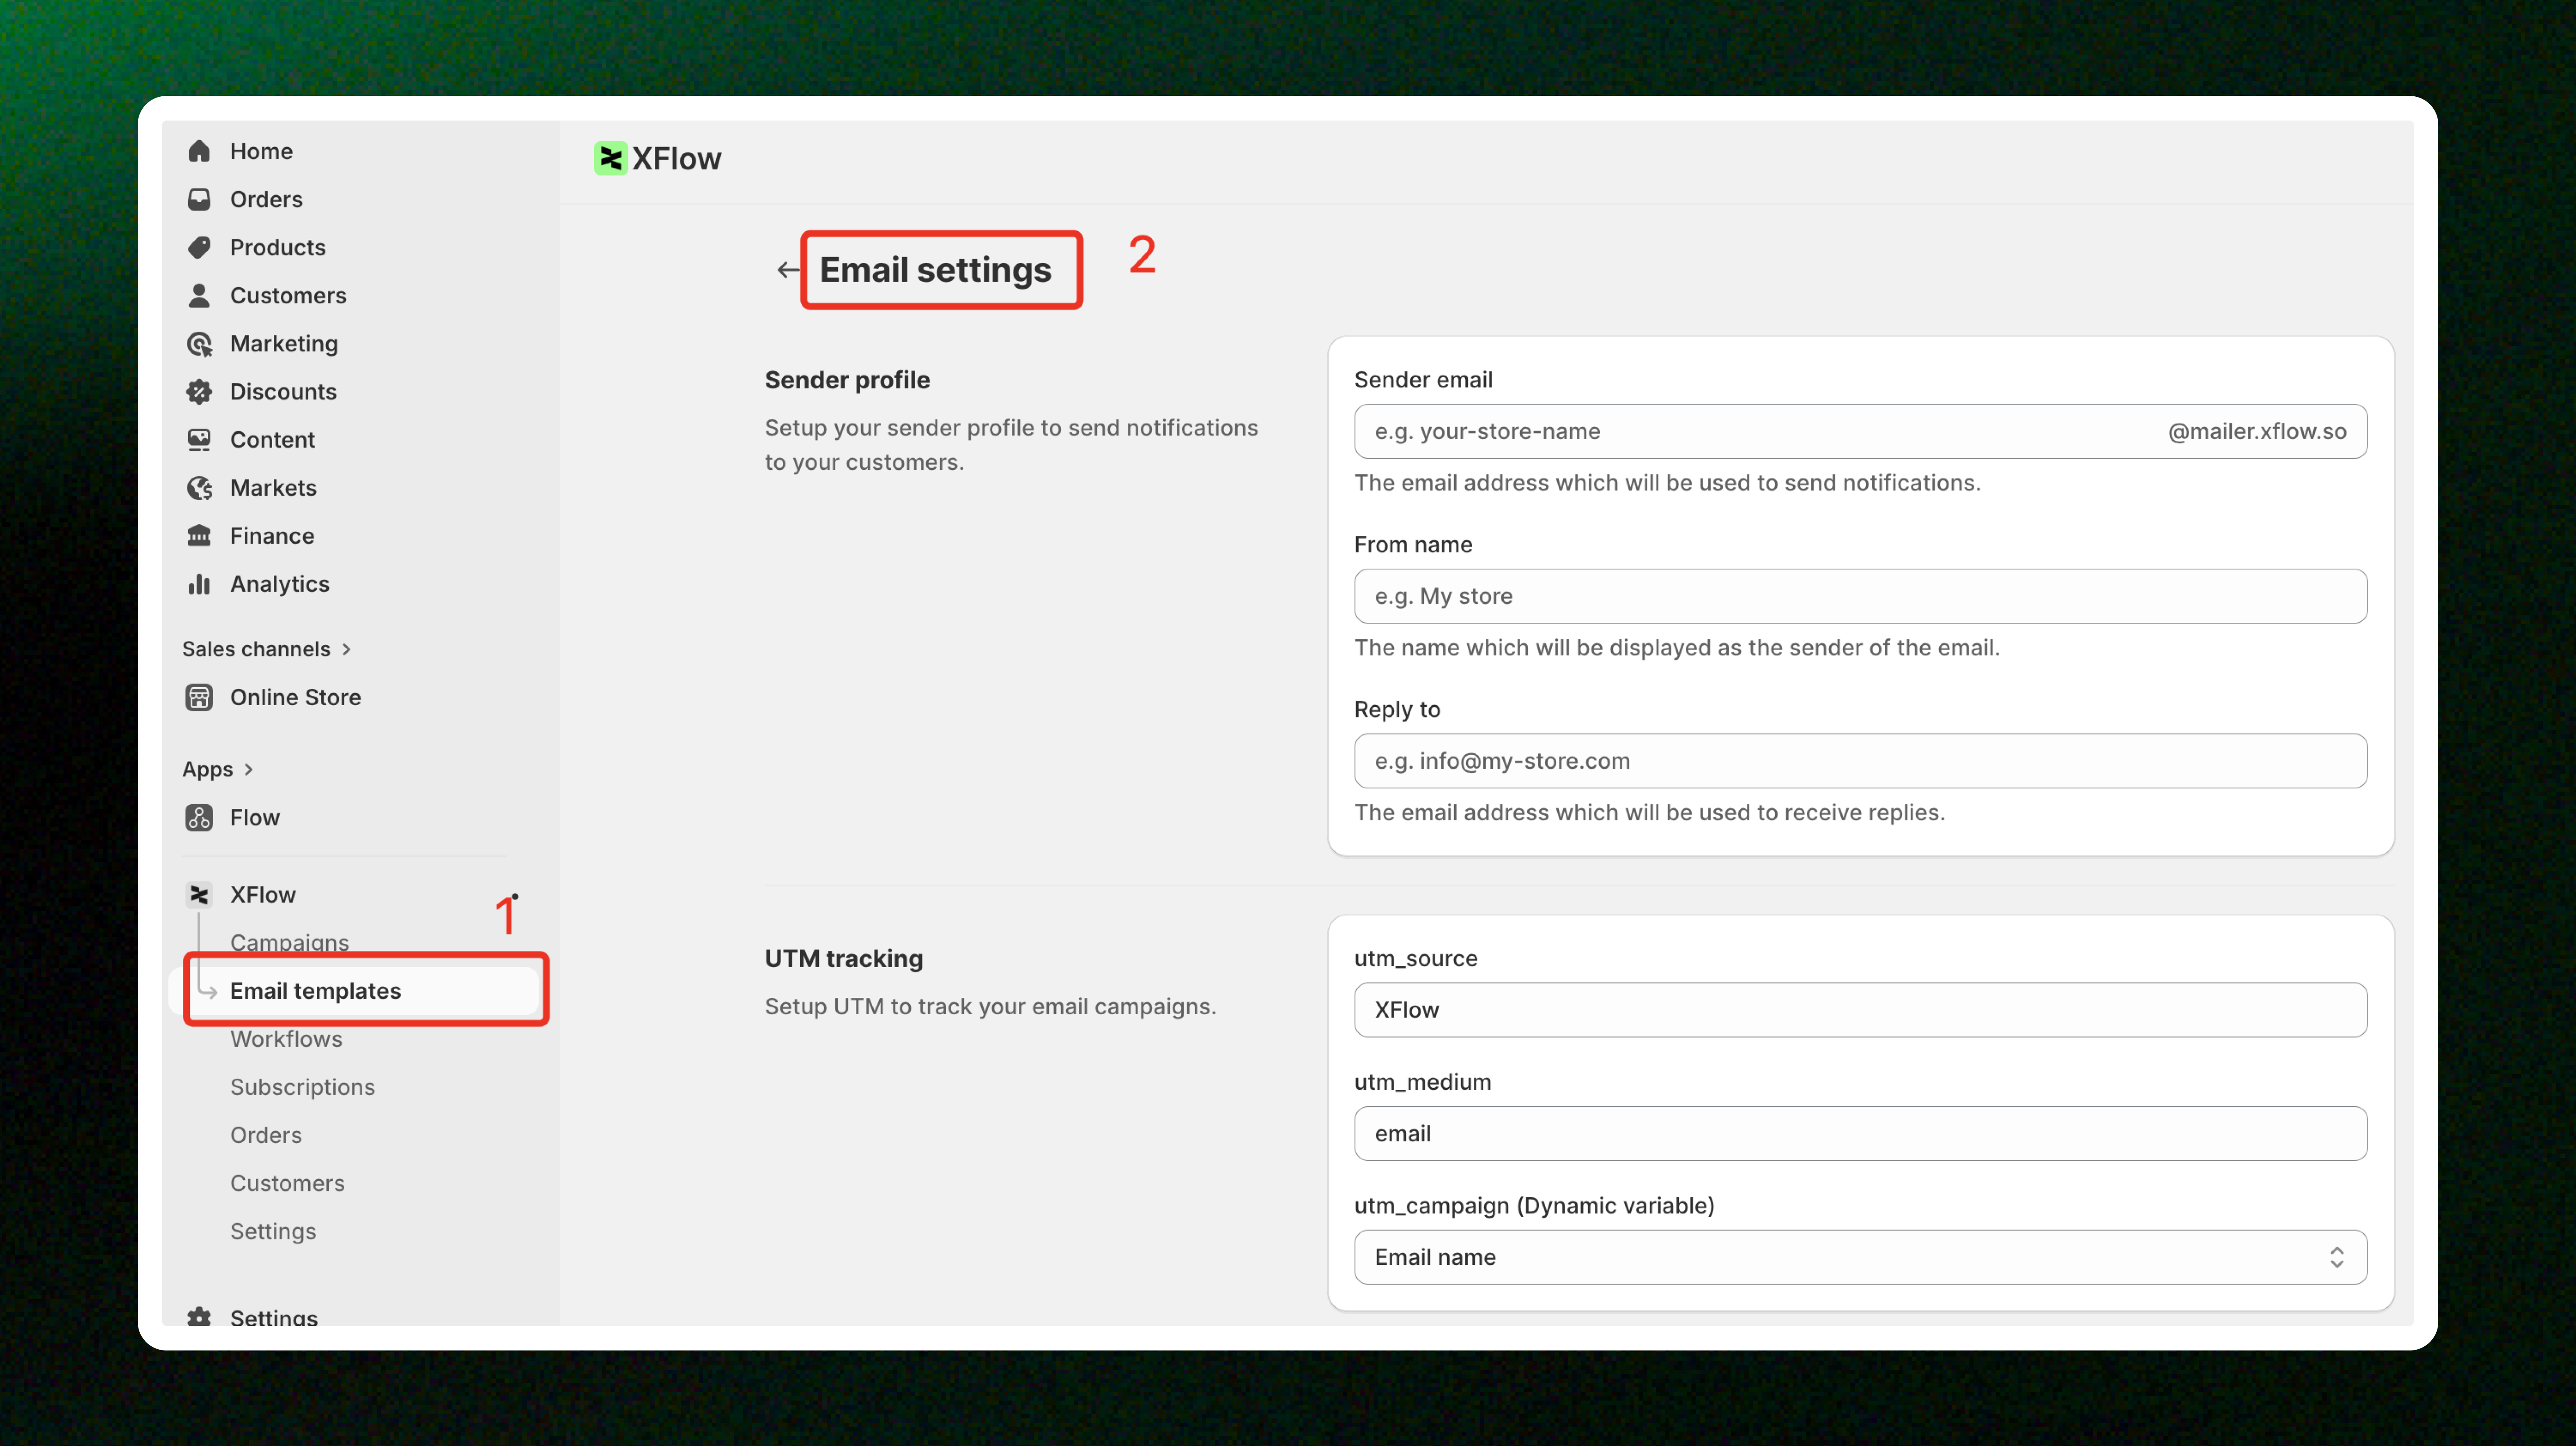Viewport: 2576px width, 1446px height.
Task: Click the Orders inbox icon
Action: click(199, 199)
